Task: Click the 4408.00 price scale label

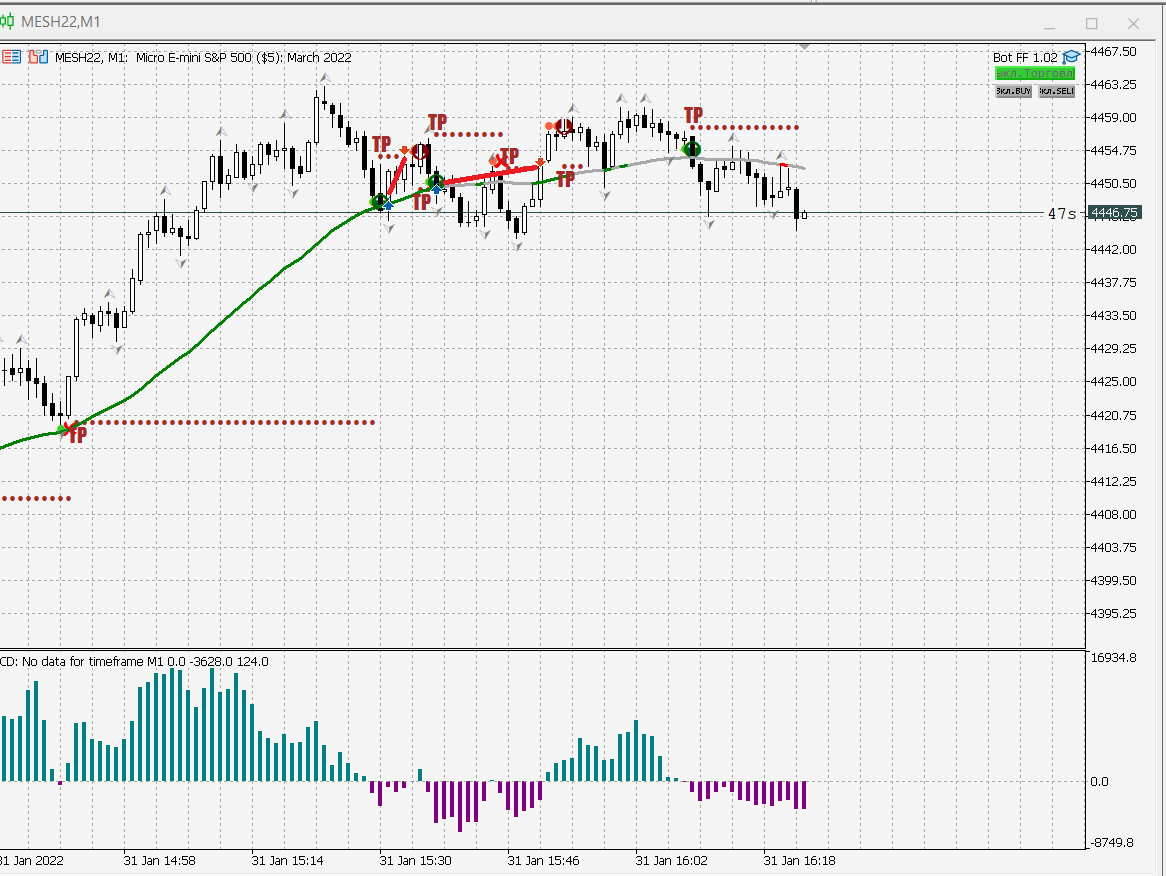Action: point(1113,514)
